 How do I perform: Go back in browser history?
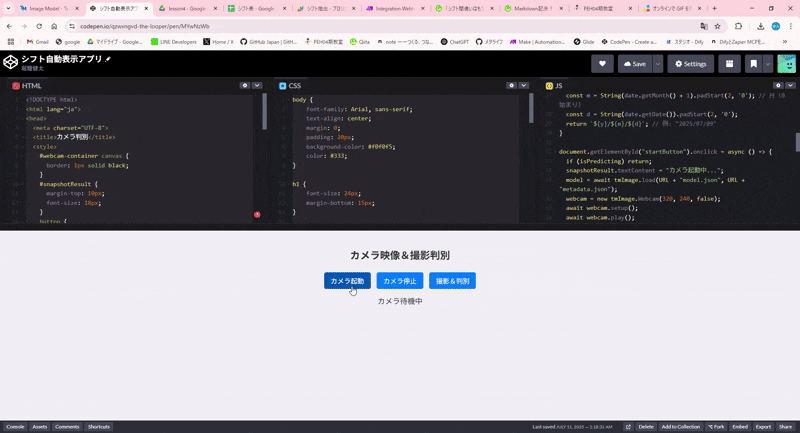pos(9,26)
